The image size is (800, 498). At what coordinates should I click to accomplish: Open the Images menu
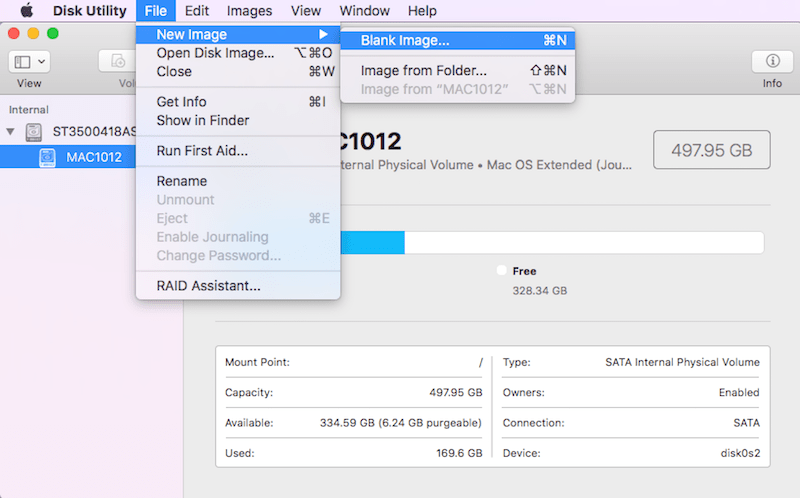click(x=249, y=11)
